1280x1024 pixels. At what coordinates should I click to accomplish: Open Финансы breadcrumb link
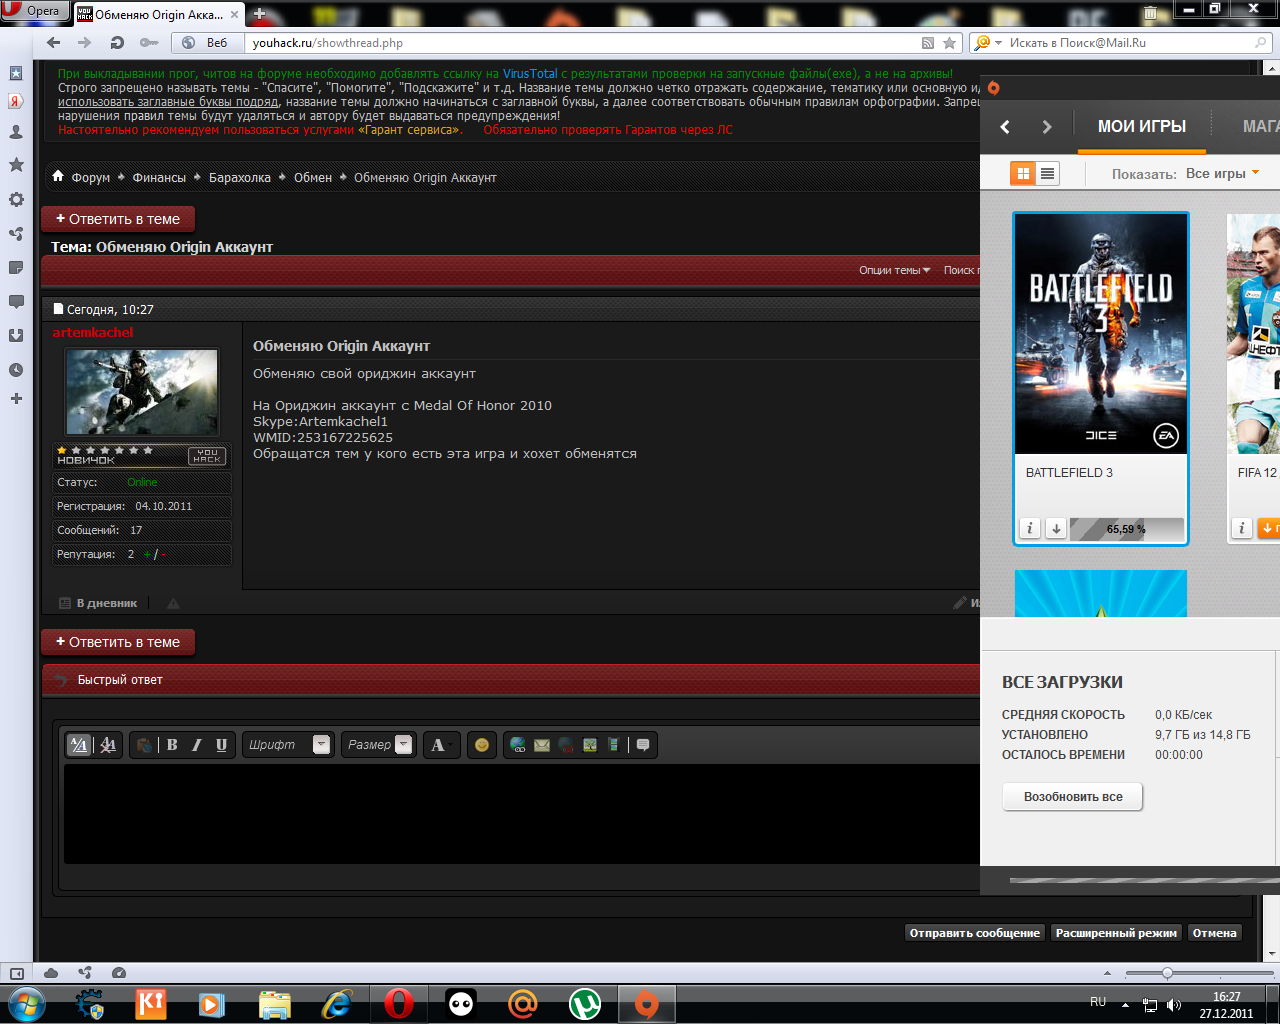coord(159,177)
